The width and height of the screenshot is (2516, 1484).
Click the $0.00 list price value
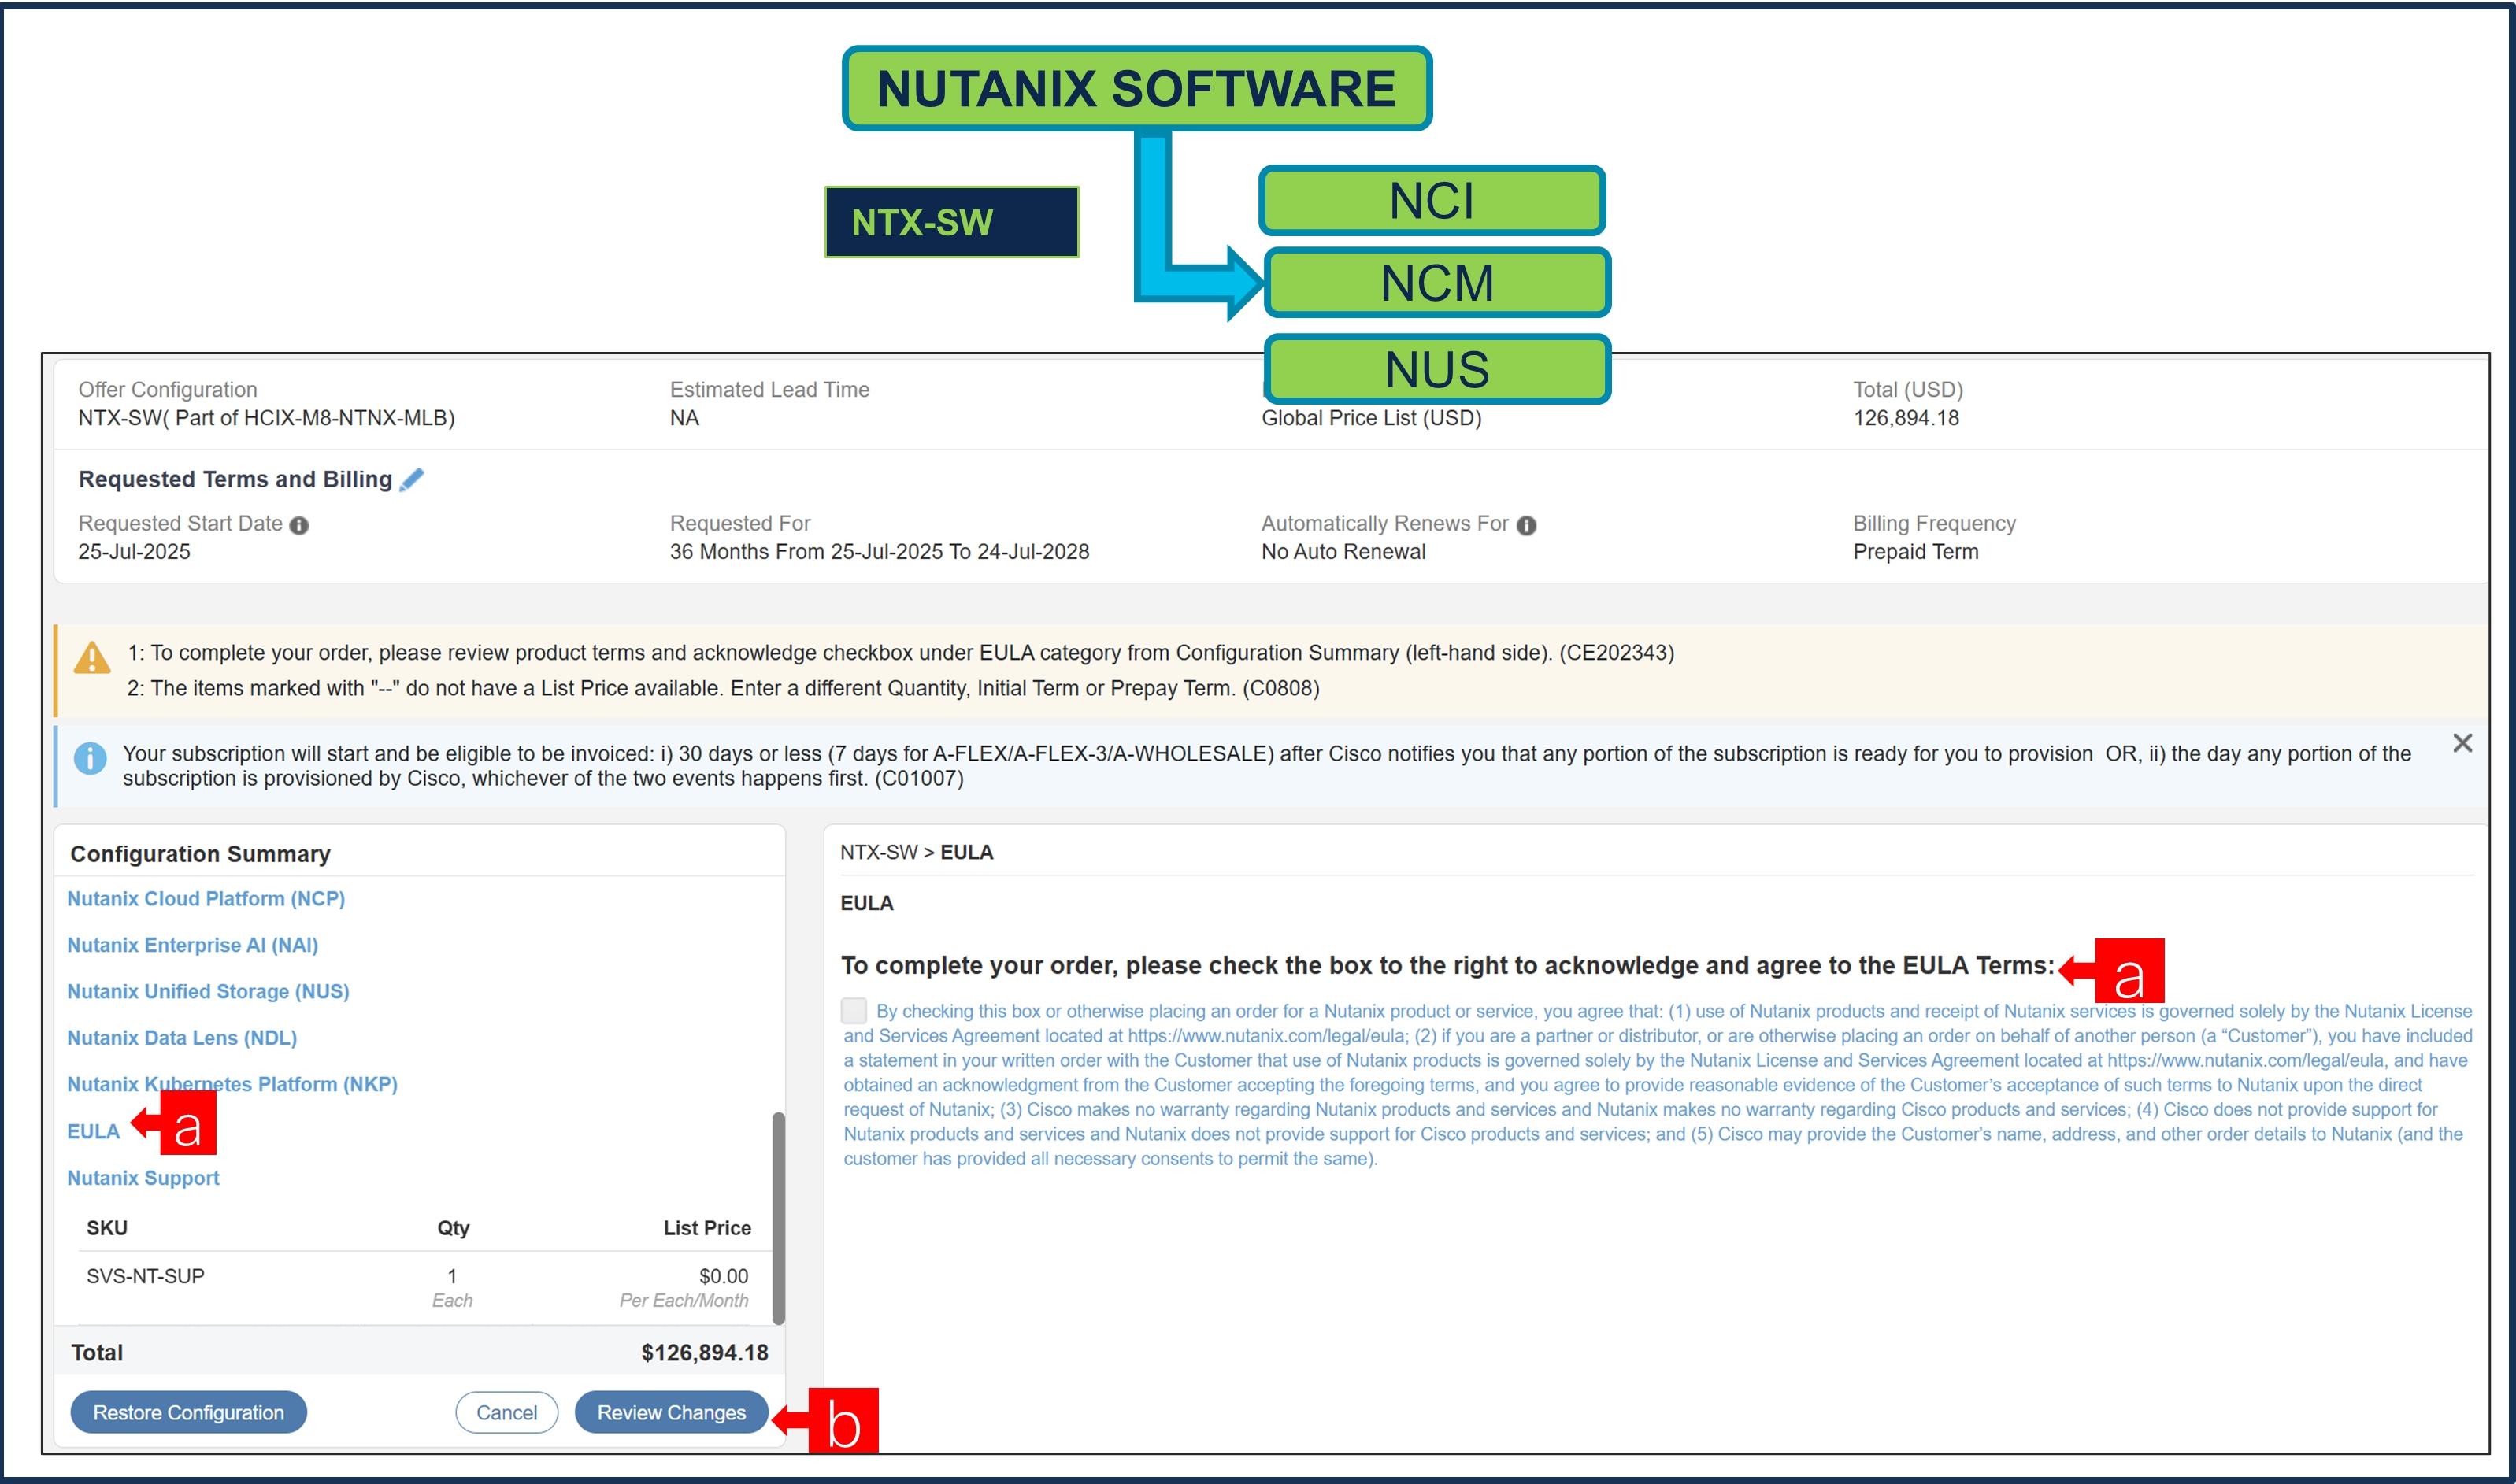pyautogui.click(x=723, y=1276)
